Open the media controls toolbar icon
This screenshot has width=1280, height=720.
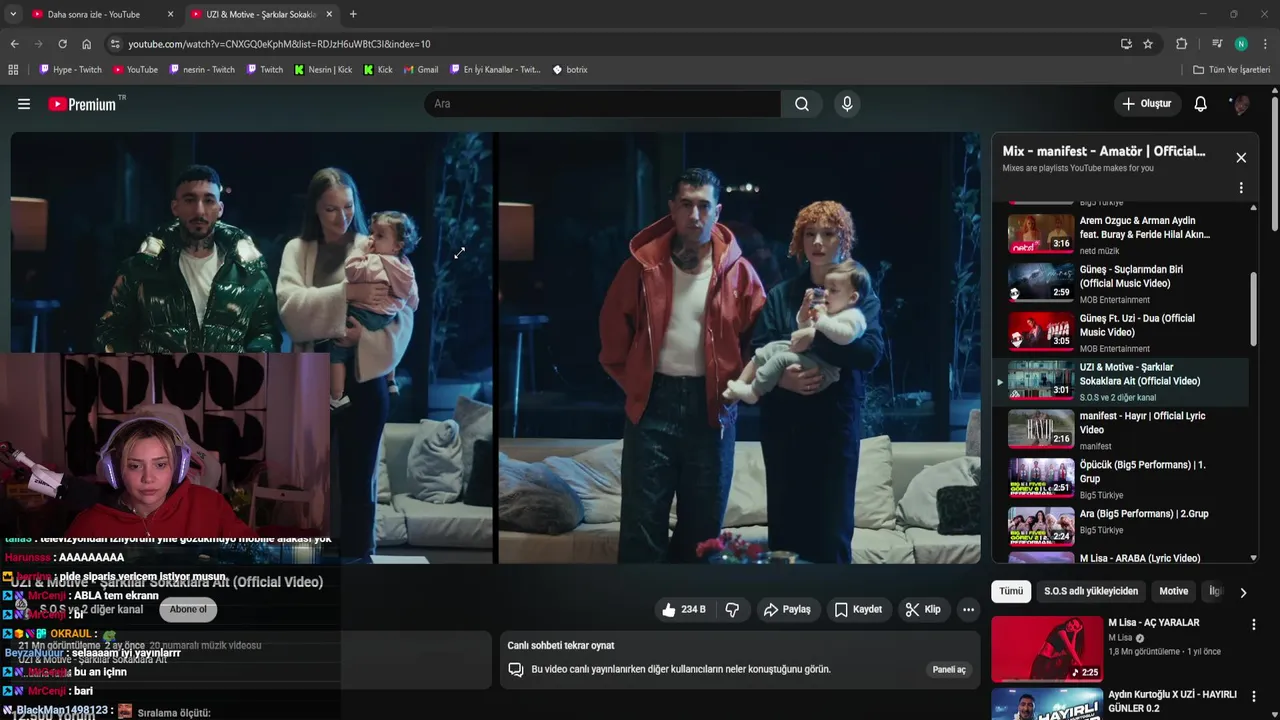tap(1216, 44)
